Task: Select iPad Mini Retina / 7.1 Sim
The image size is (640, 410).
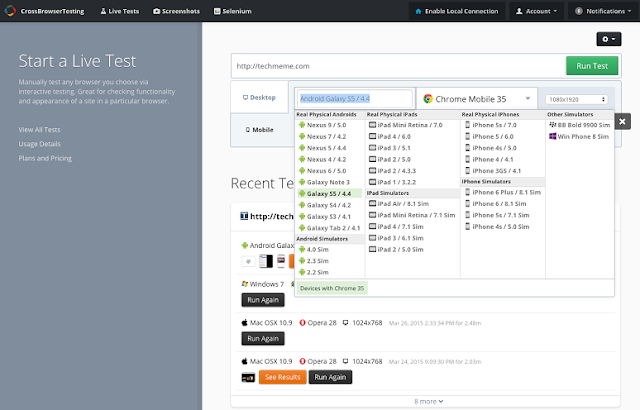Action: tap(412, 215)
